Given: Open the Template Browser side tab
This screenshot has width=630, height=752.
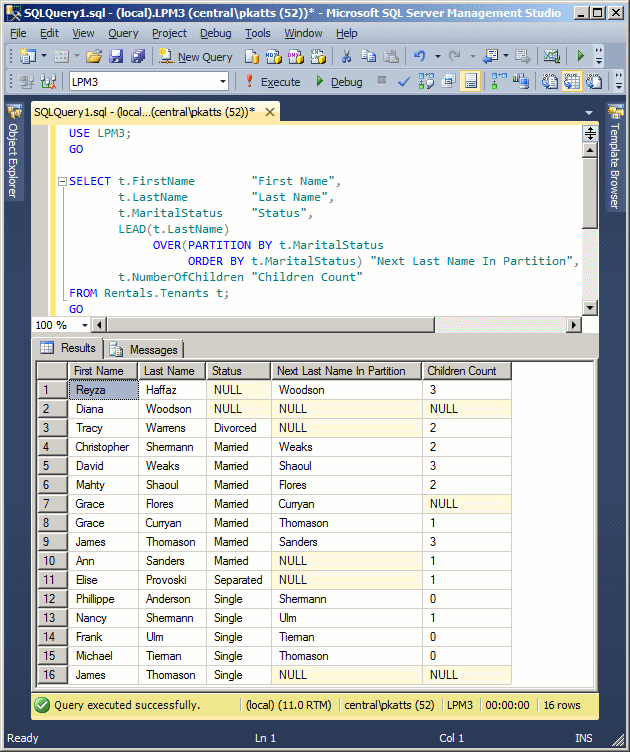Looking at the screenshot, I should click(x=615, y=157).
